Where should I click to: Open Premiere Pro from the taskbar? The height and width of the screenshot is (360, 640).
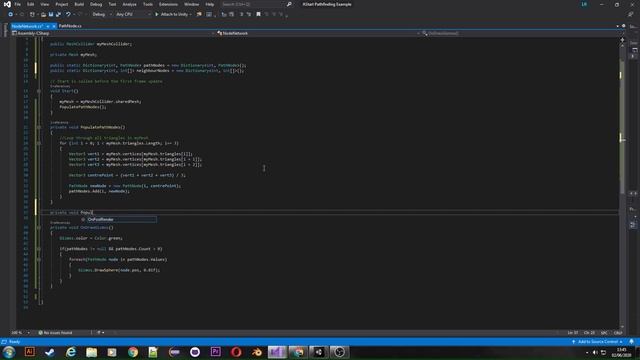[216, 352]
